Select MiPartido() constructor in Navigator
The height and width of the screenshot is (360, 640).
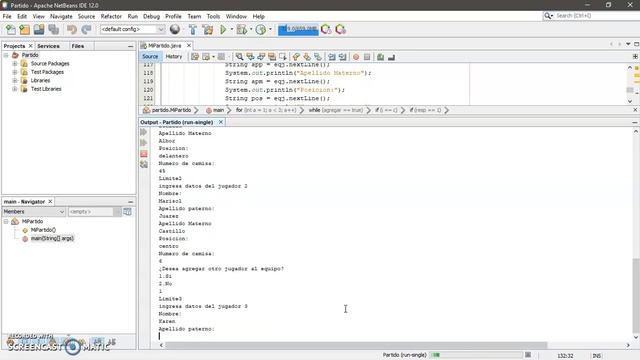(x=43, y=230)
